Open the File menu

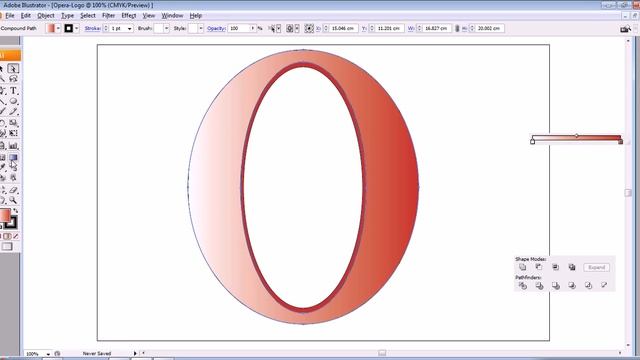point(10,16)
